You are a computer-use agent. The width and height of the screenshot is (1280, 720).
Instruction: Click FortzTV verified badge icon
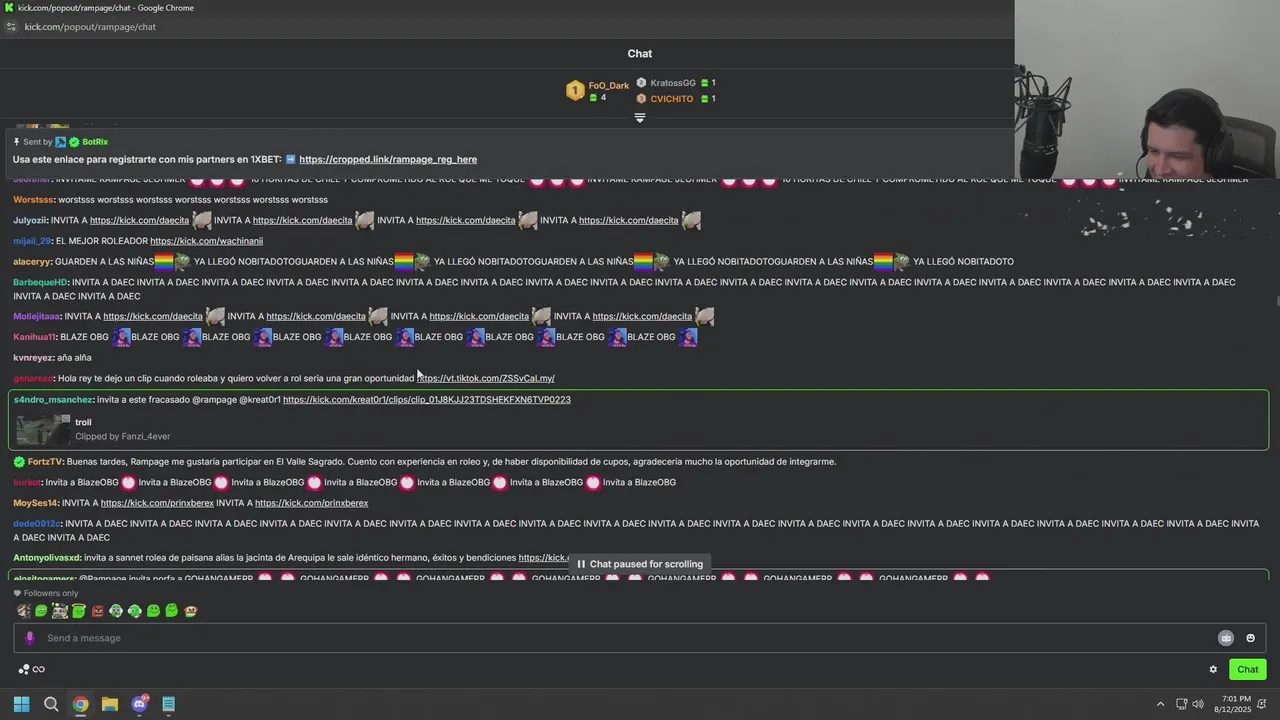(19, 462)
